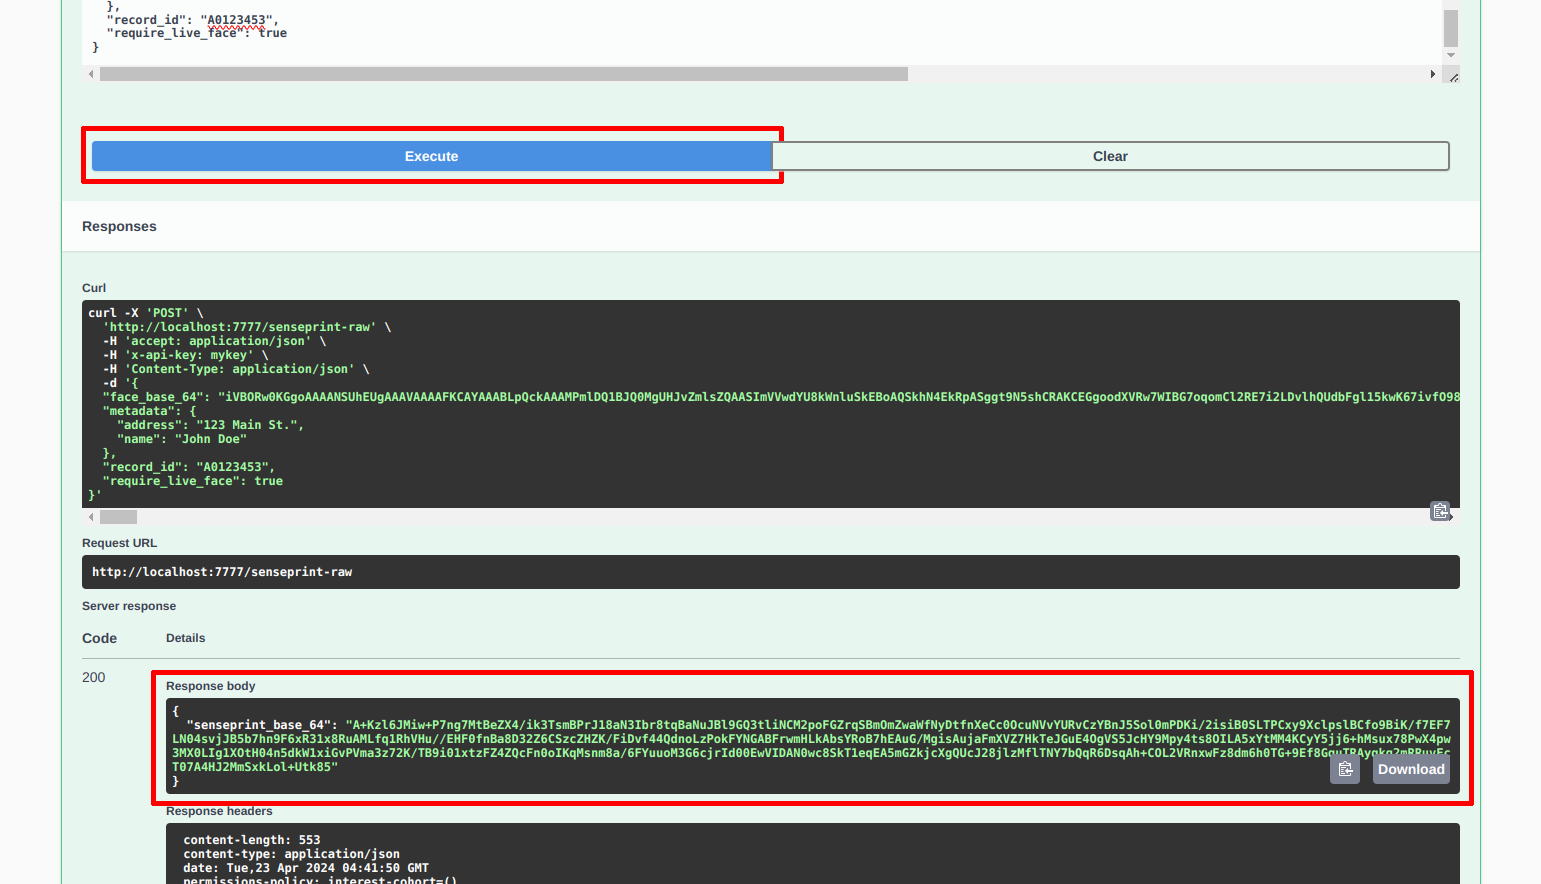The height and width of the screenshot is (884, 1541).
Task: Click the content-length response header line
Action: pyautogui.click(x=252, y=840)
